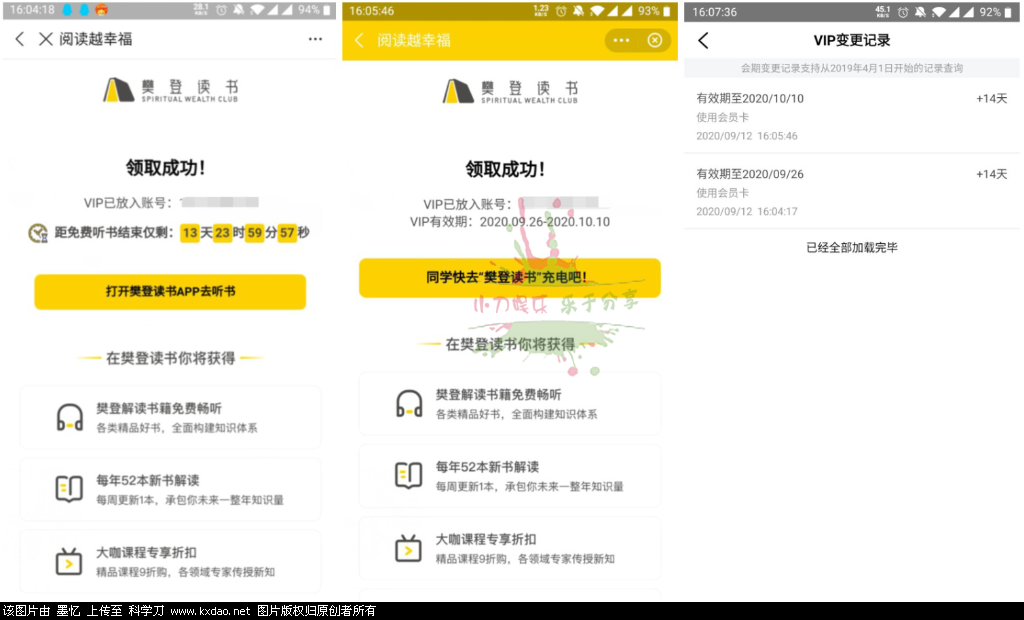
Task: Click the 阅读越幸福 title in the left screen
Action: [x=96, y=39]
